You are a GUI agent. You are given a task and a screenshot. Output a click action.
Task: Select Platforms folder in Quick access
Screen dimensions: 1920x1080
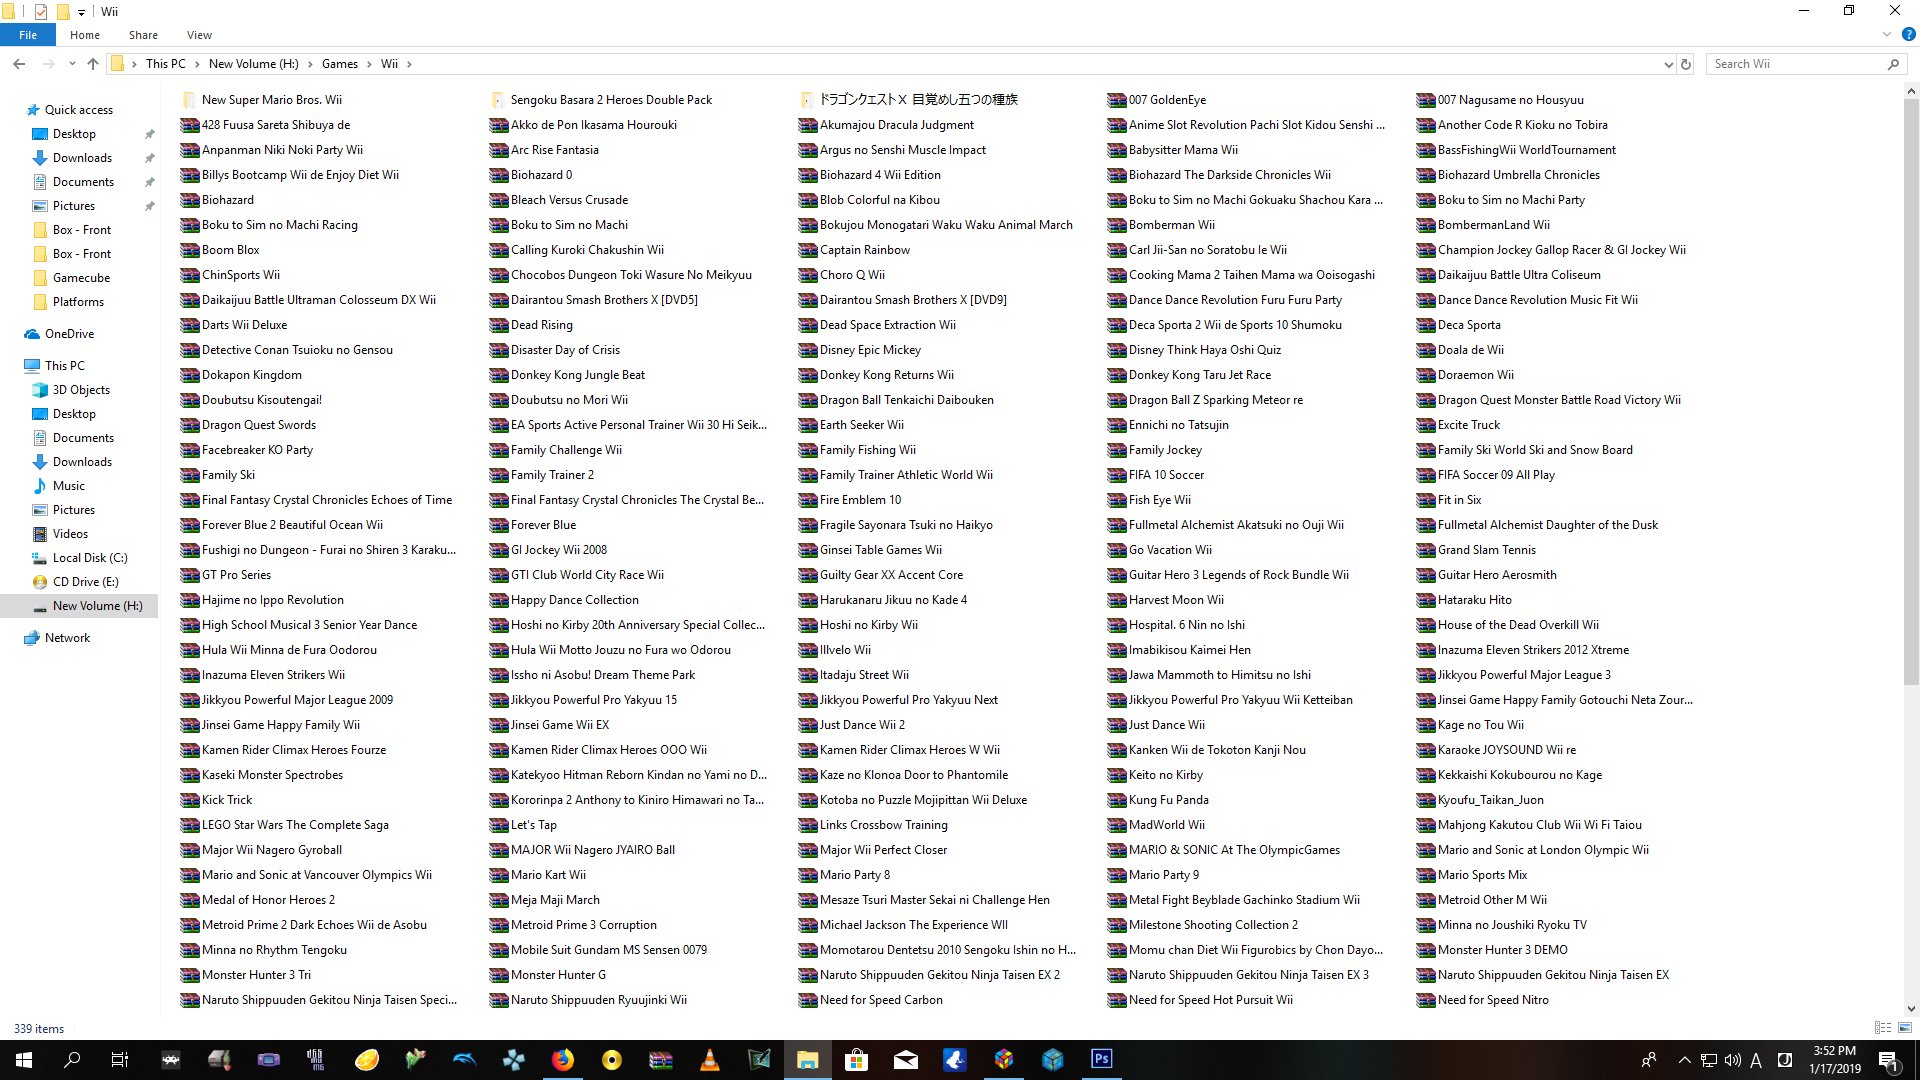[78, 302]
